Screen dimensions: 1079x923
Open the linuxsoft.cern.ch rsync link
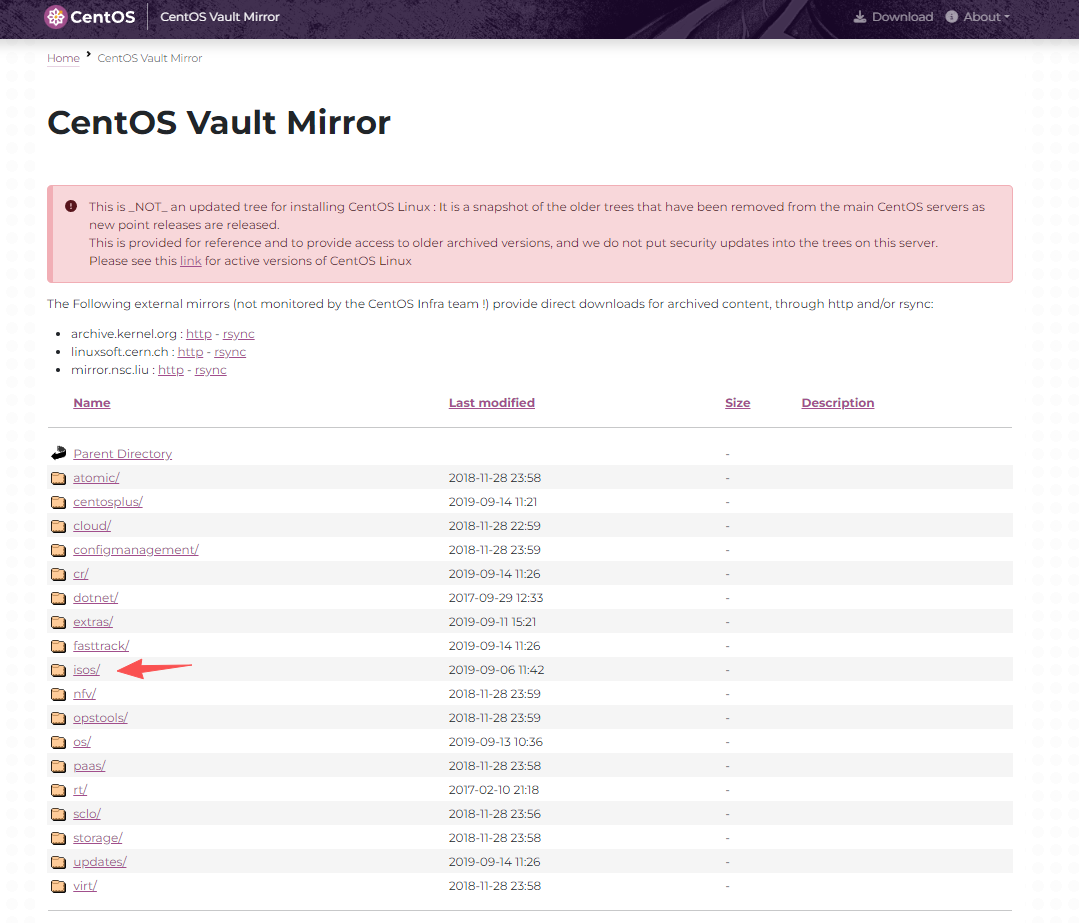(x=230, y=352)
